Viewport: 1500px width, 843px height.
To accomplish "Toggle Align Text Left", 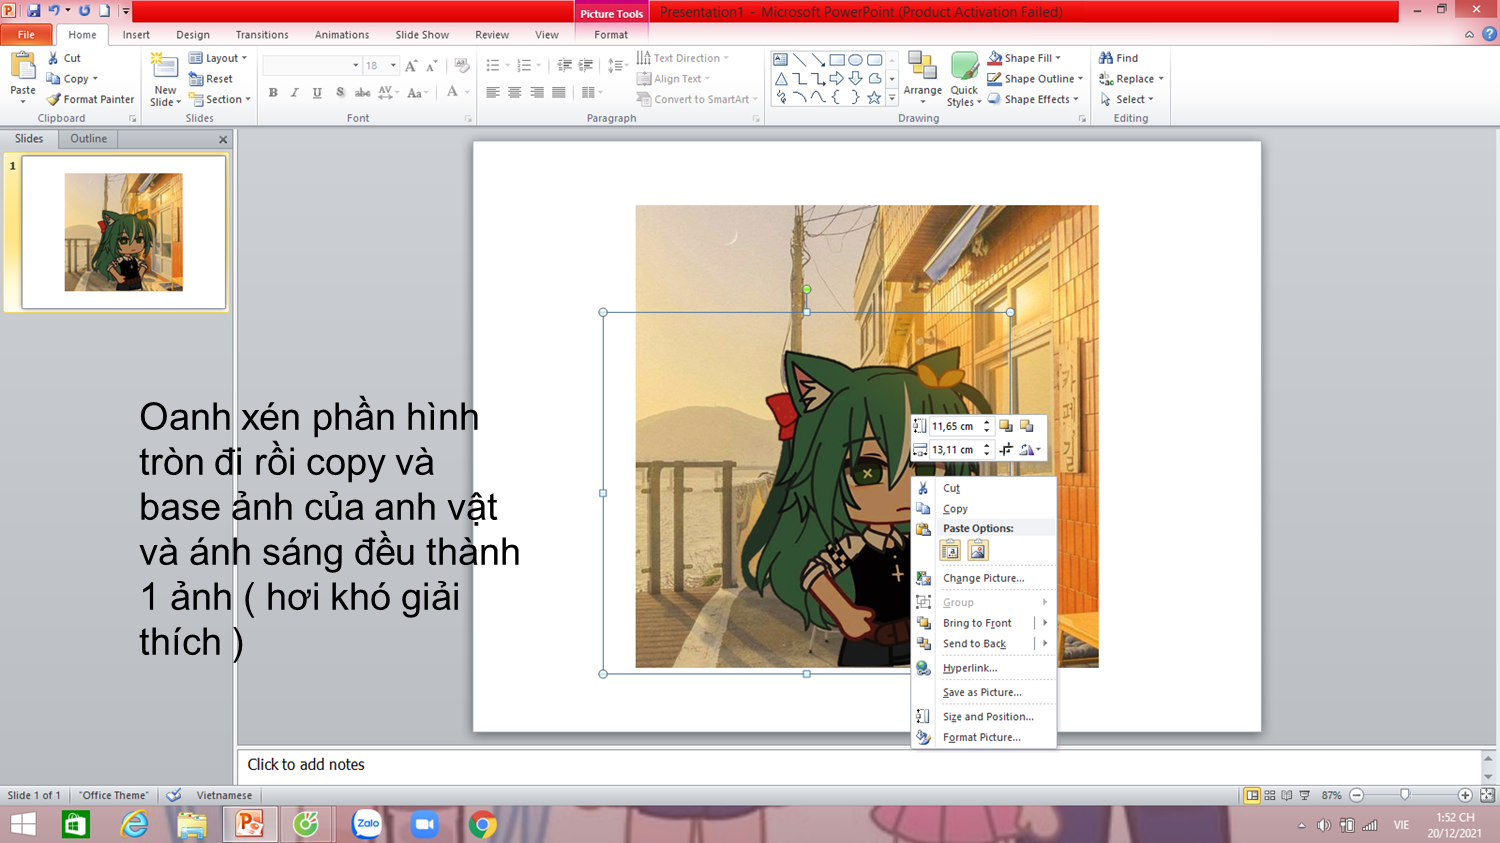I will [x=493, y=93].
